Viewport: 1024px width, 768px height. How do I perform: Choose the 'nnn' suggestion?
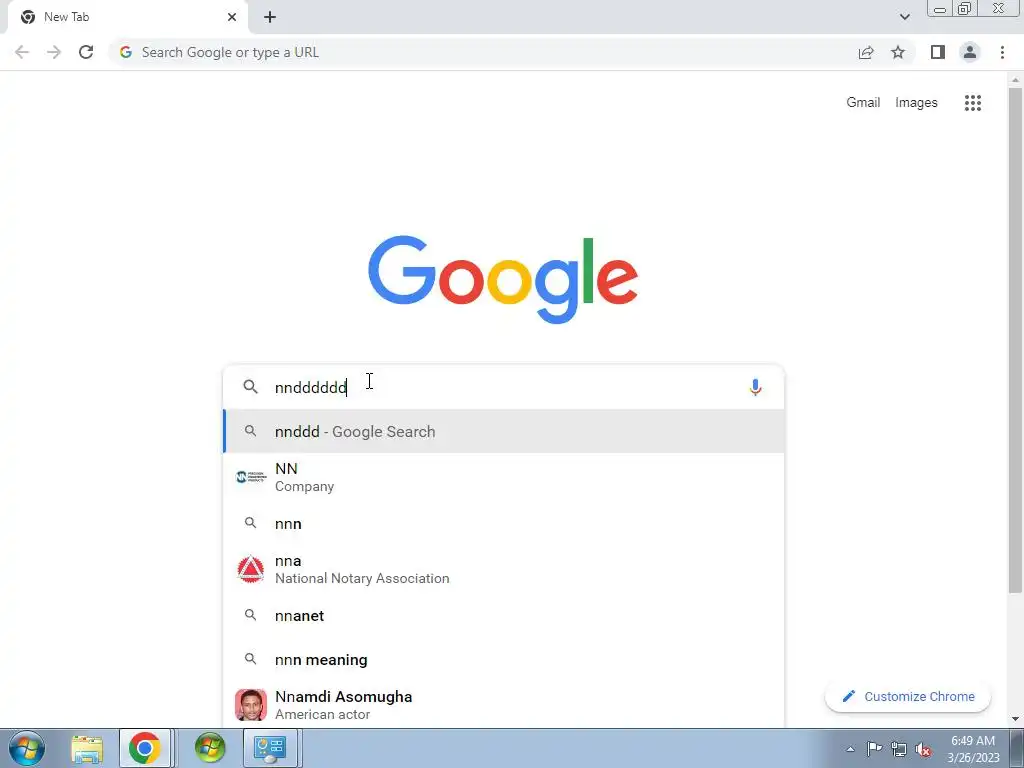tap(504, 524)
